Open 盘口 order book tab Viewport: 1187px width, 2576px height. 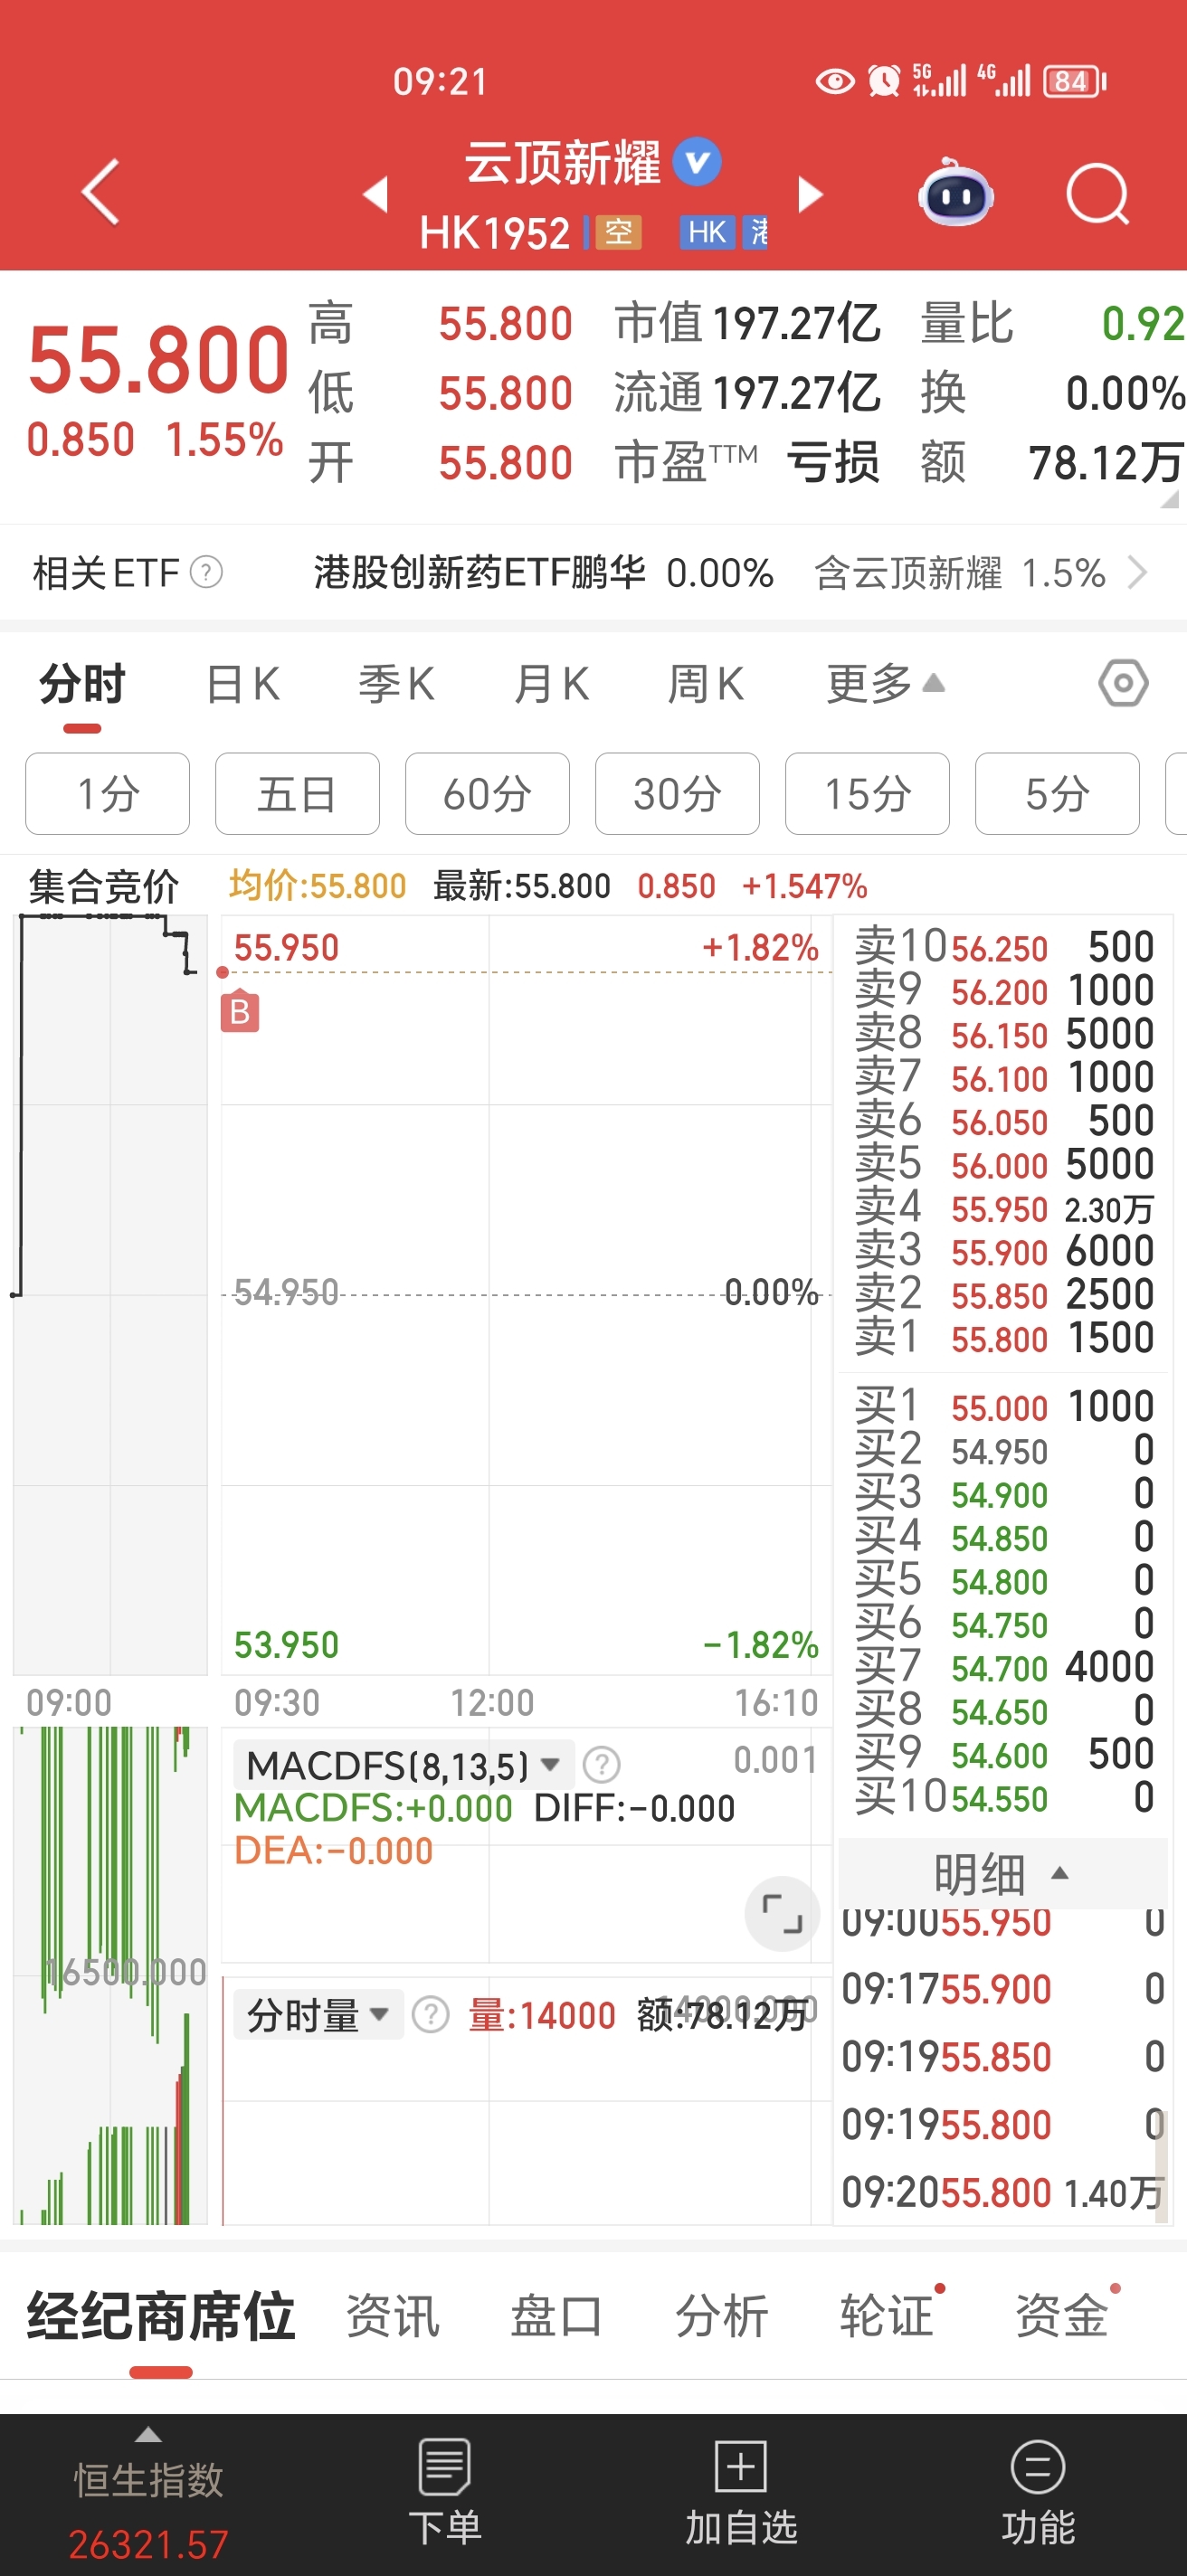click(557, 2316)
